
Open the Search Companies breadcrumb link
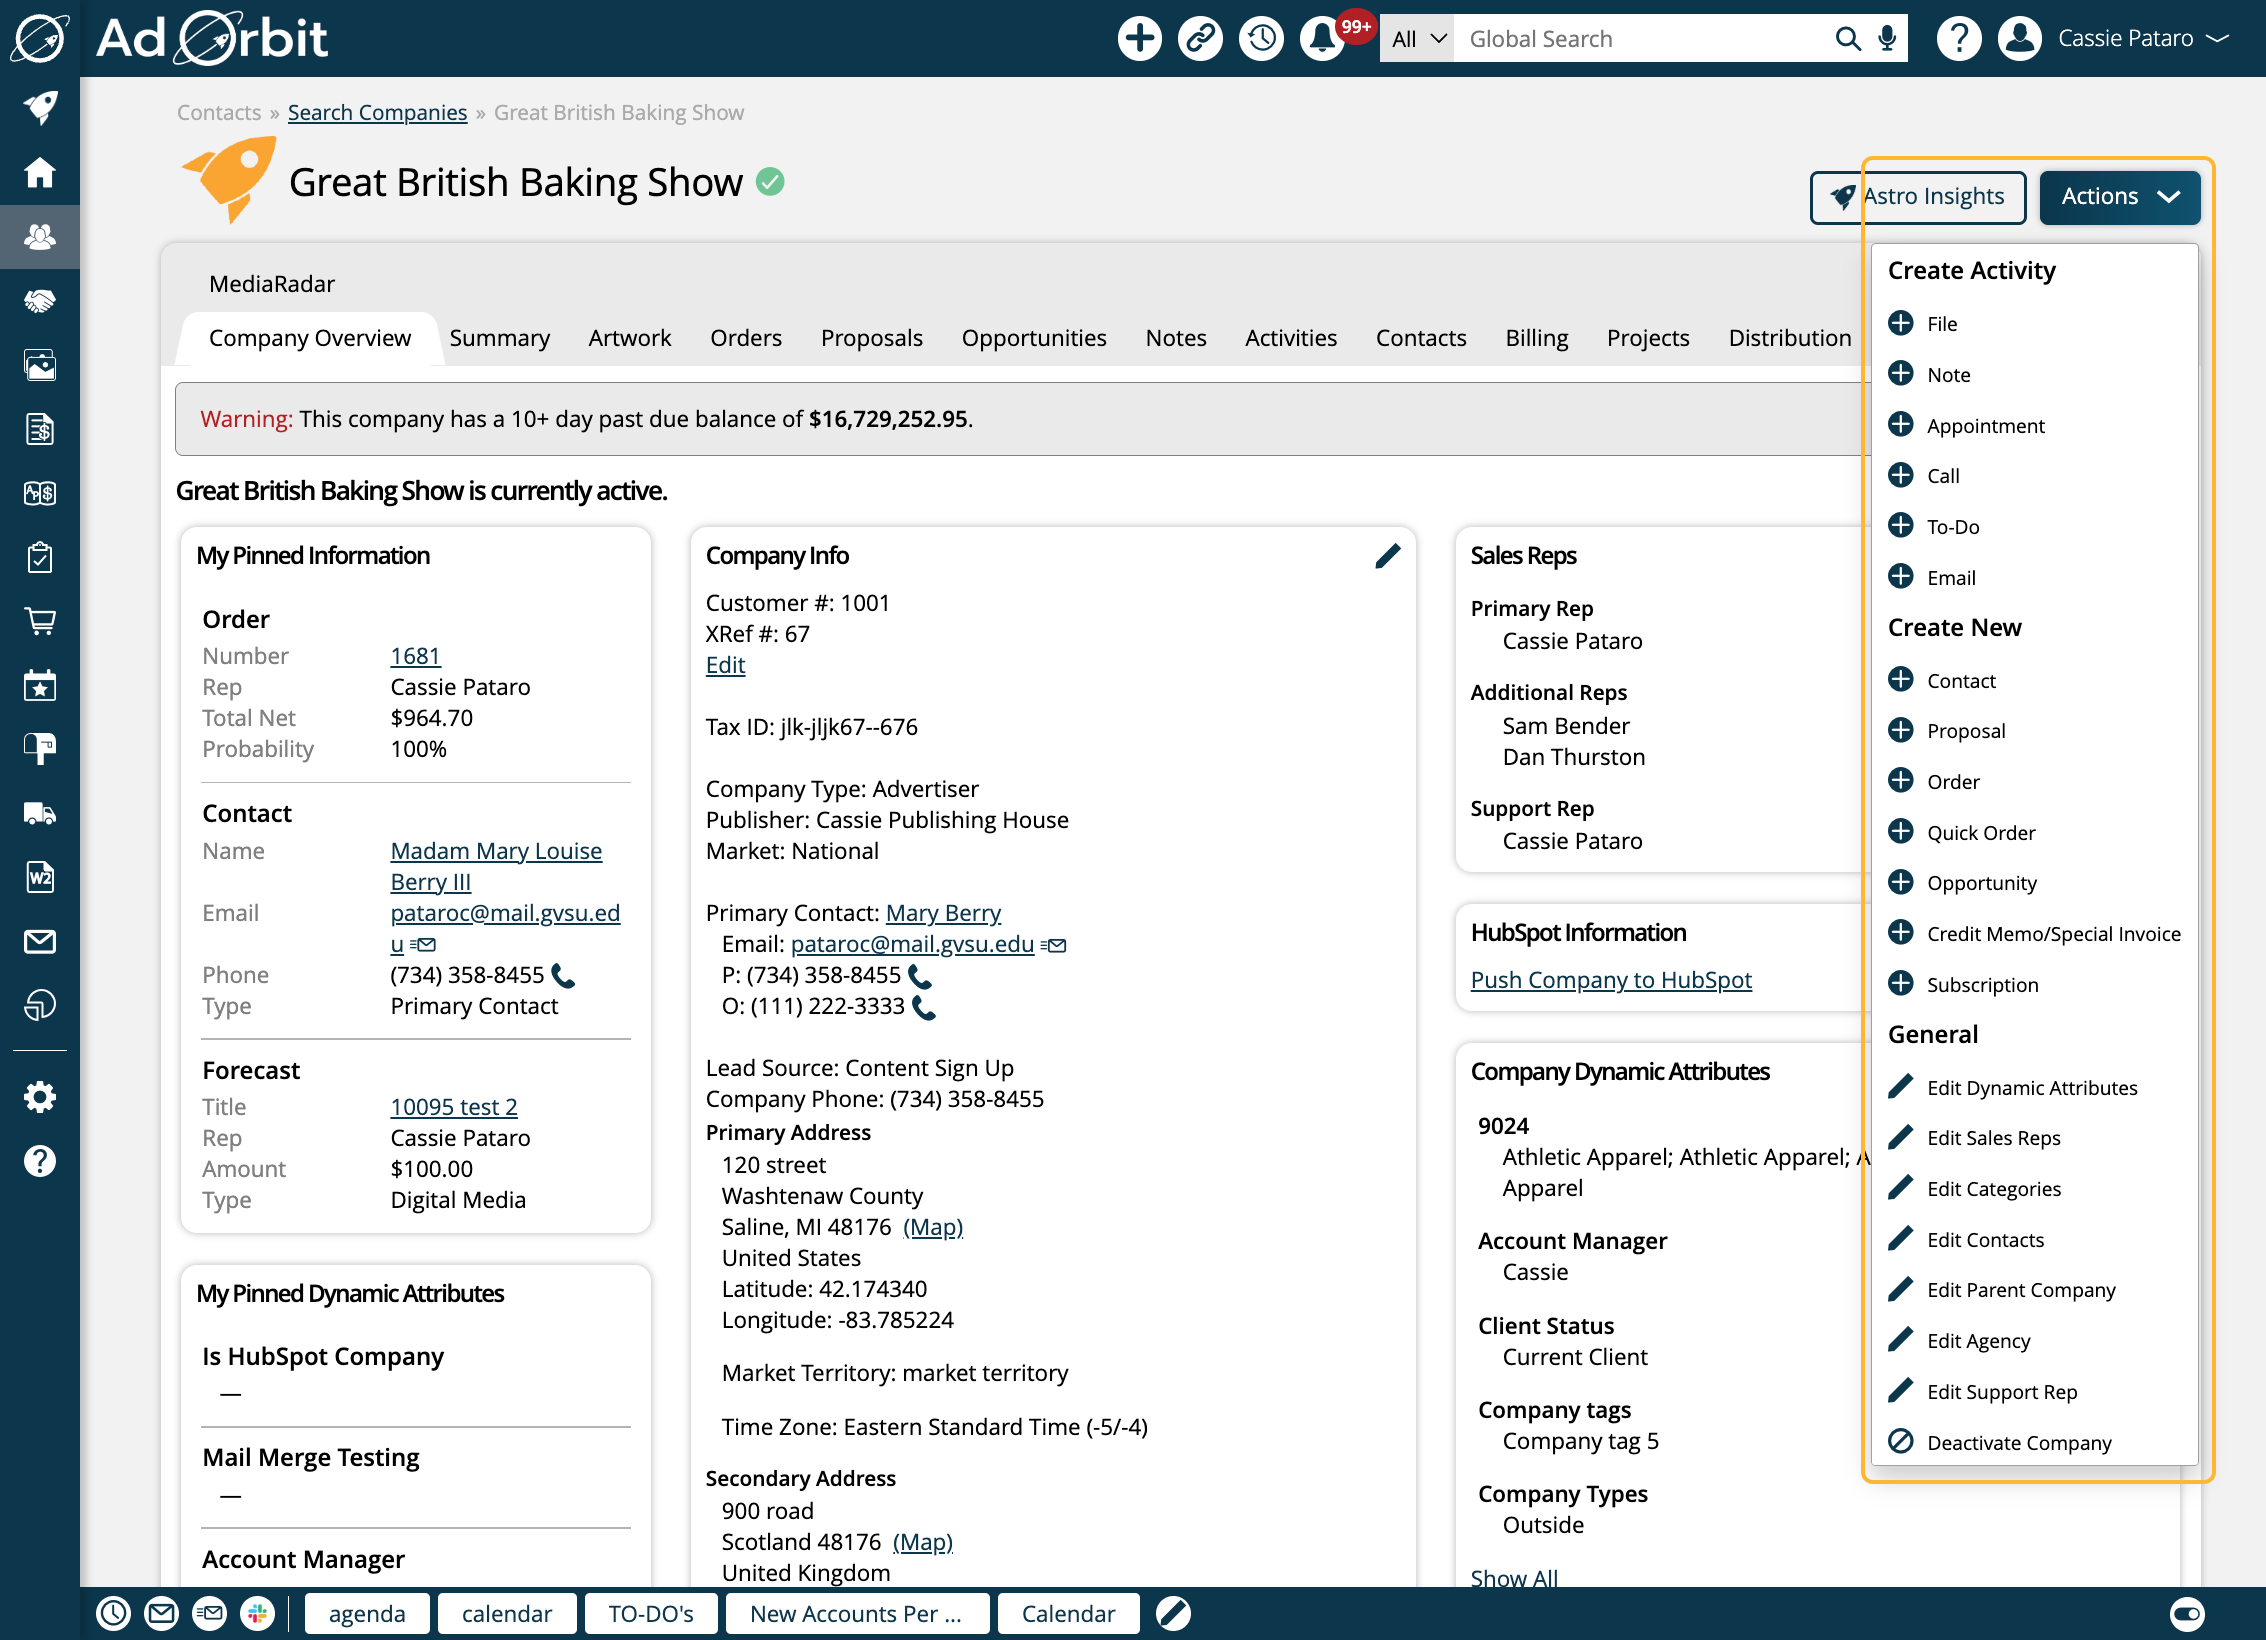point(377,113)
